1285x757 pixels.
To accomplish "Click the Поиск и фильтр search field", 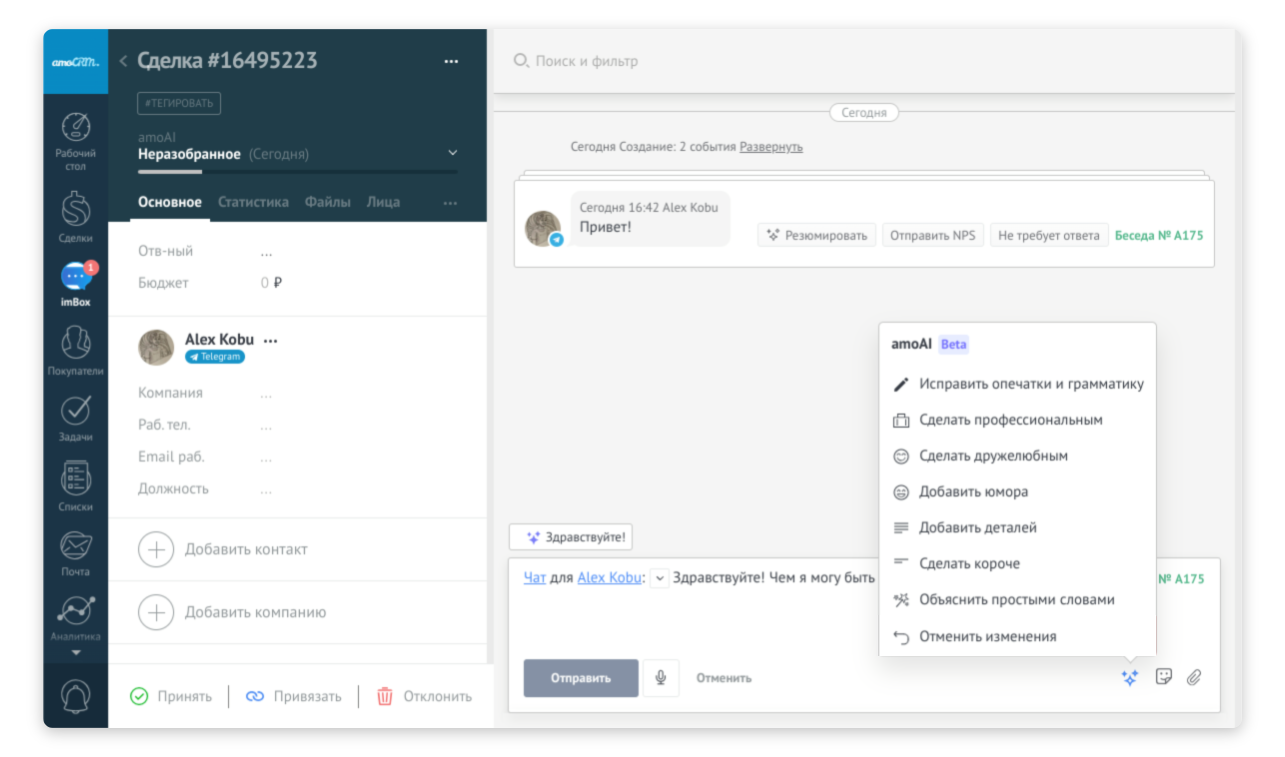I will pos(586,61).
